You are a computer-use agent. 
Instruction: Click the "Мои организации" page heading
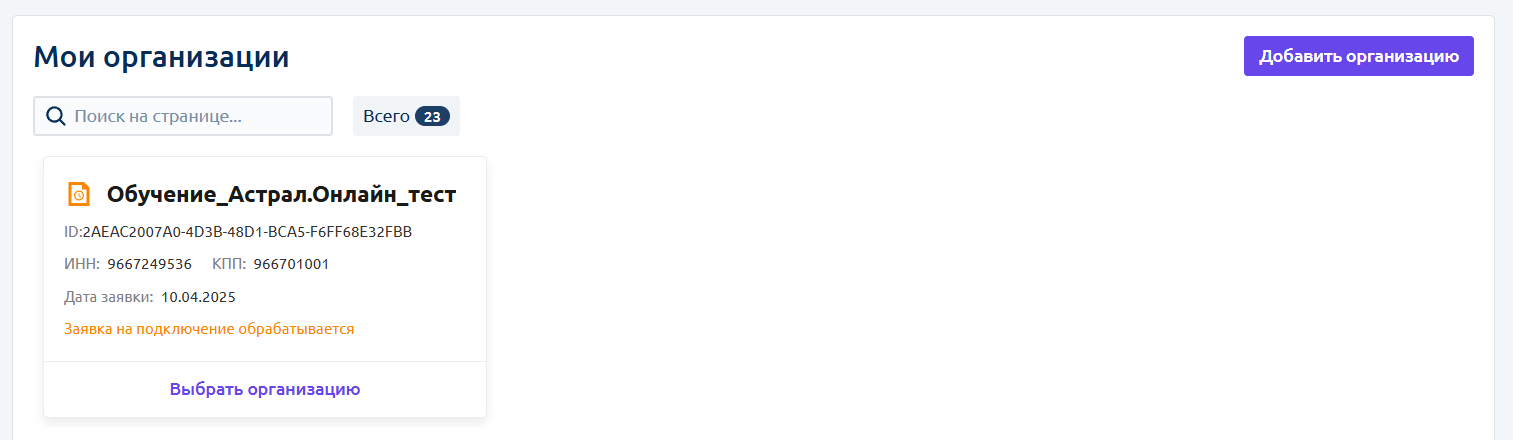[162, 57]
